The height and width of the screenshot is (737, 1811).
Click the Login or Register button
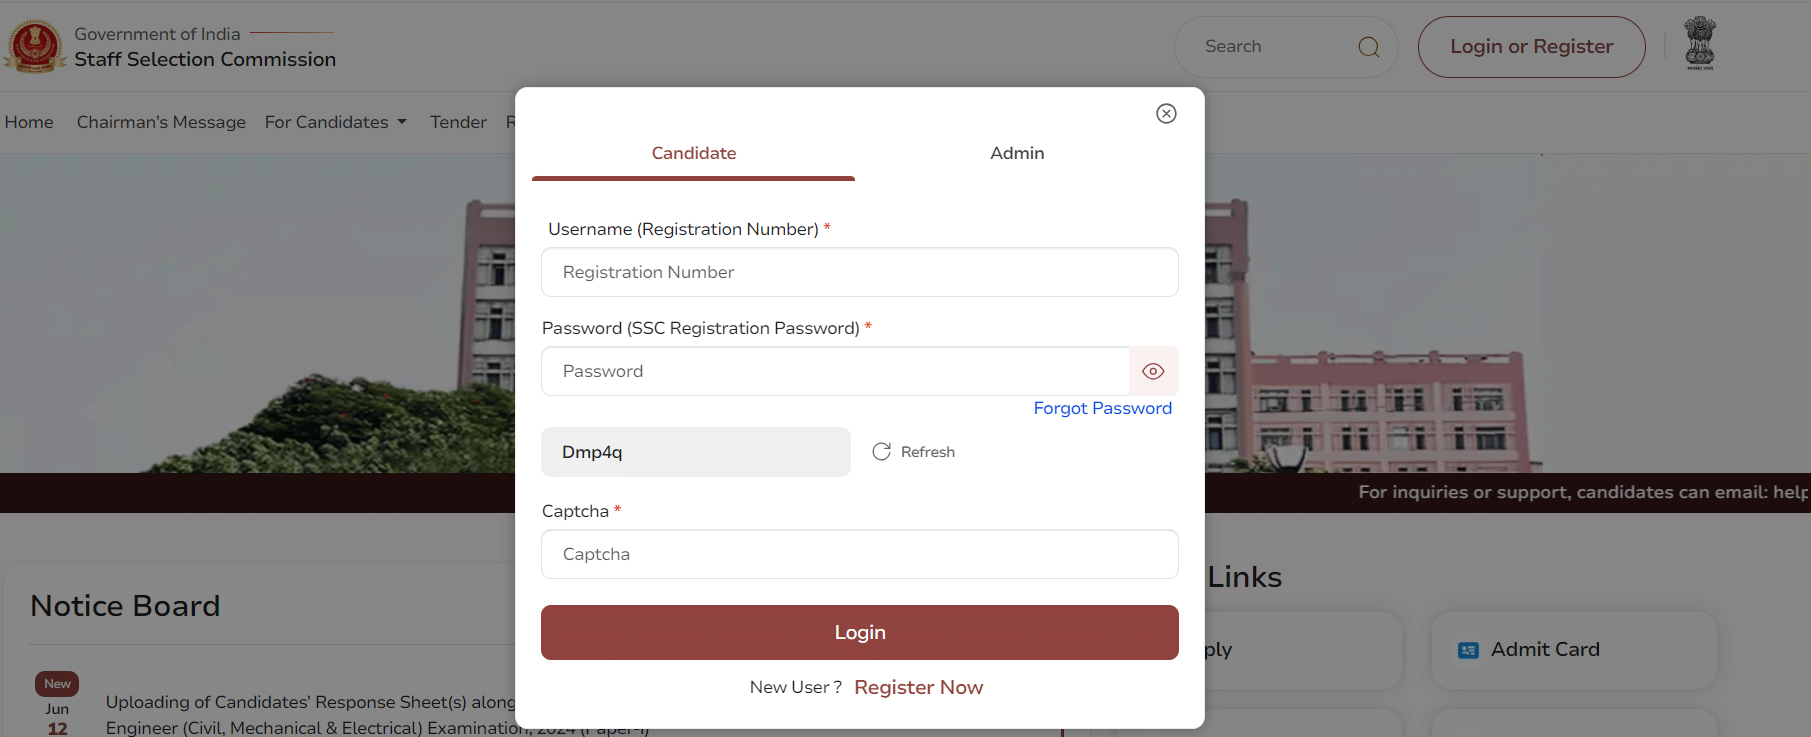coord(1531,47)
